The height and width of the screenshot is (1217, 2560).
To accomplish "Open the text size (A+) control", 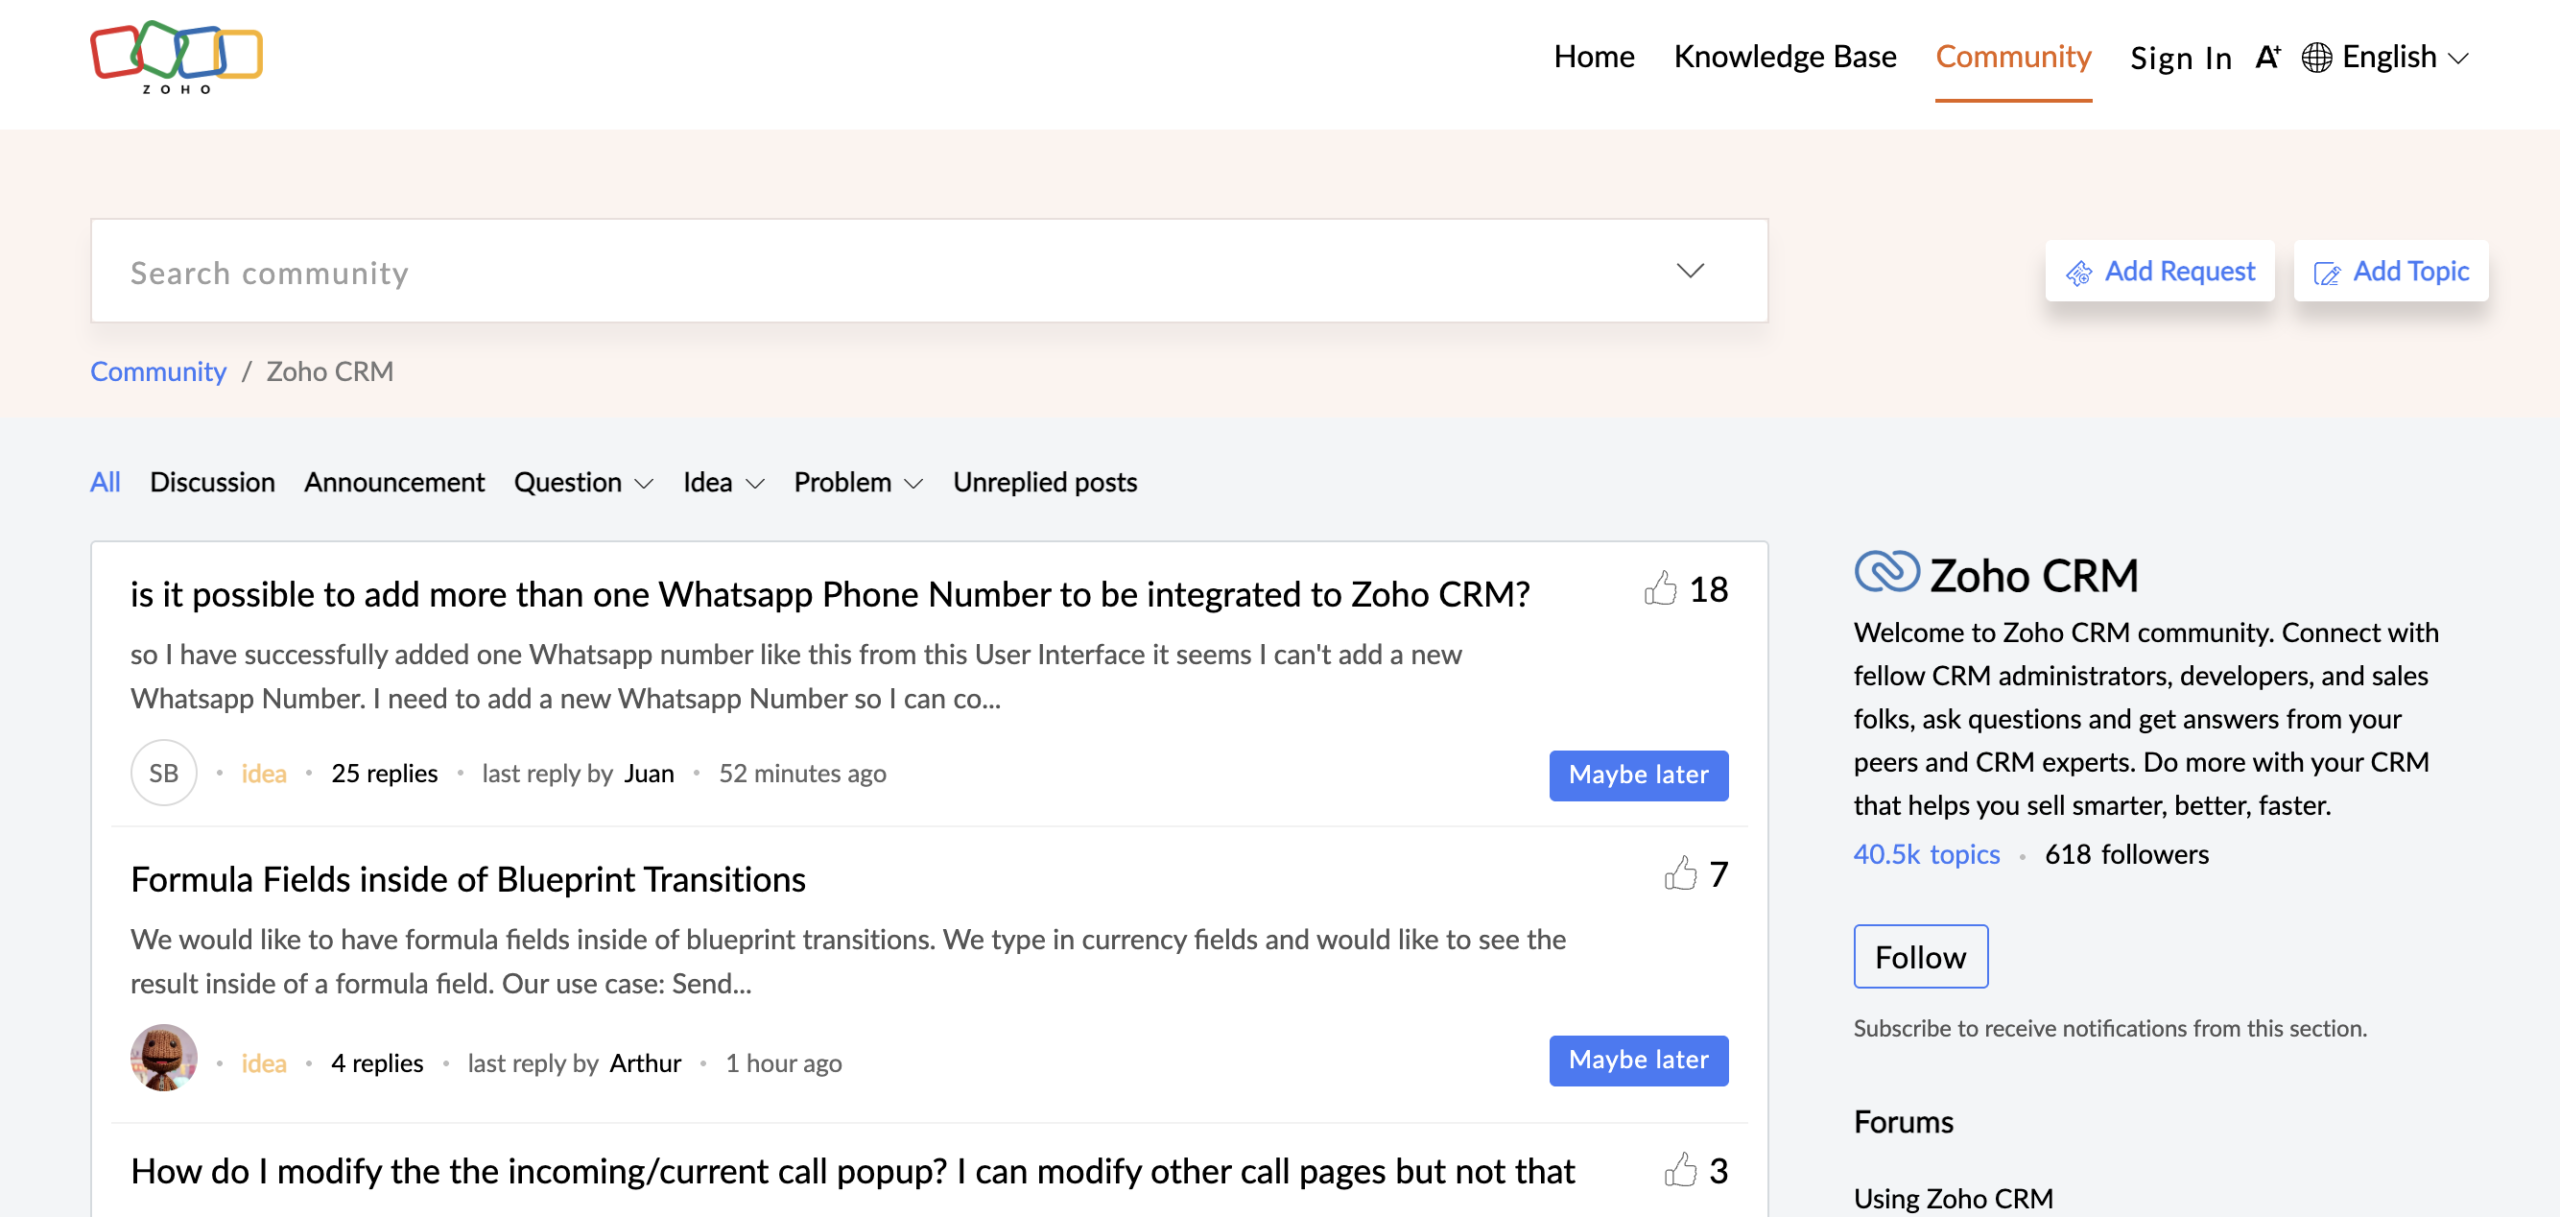I will (x=2267, y=57).
